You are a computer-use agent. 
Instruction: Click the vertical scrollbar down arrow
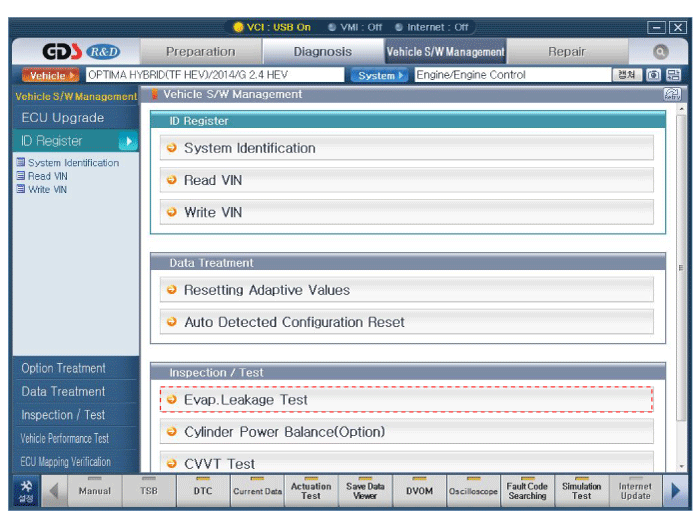(682, 466)
